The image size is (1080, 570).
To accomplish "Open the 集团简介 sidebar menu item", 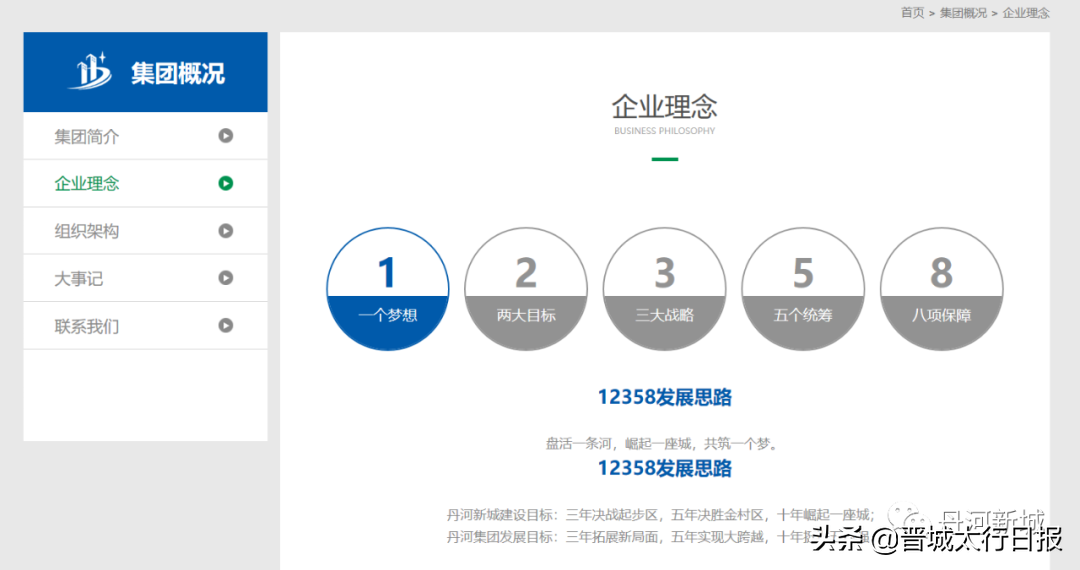I will click(x=145, y=136).
